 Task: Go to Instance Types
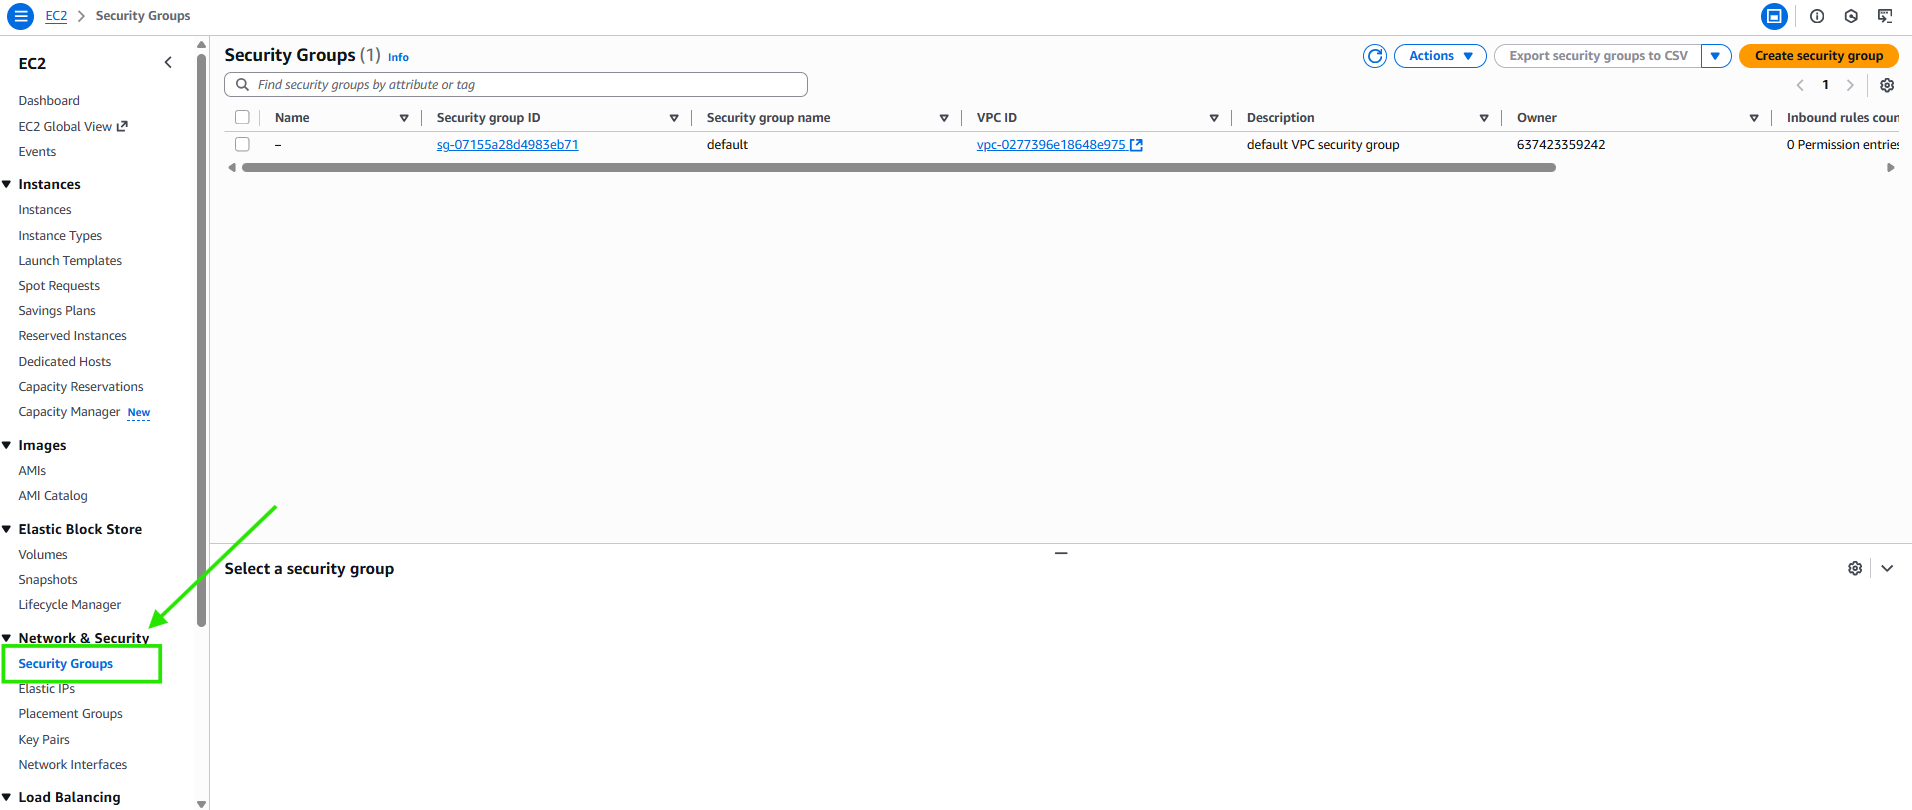[x=60, y=236]
